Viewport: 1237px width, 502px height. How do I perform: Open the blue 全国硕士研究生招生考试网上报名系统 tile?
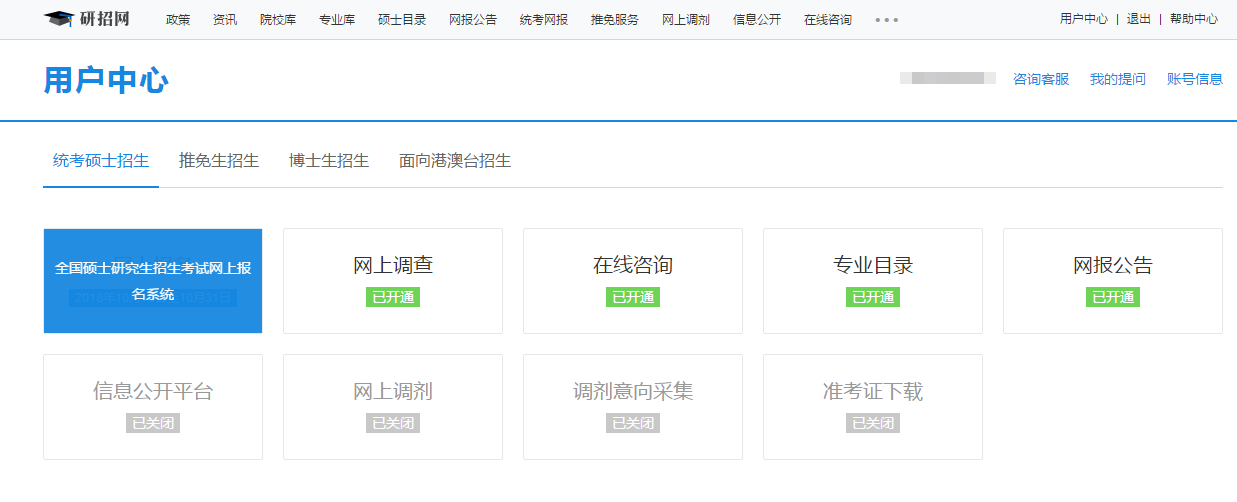(153, 280)
